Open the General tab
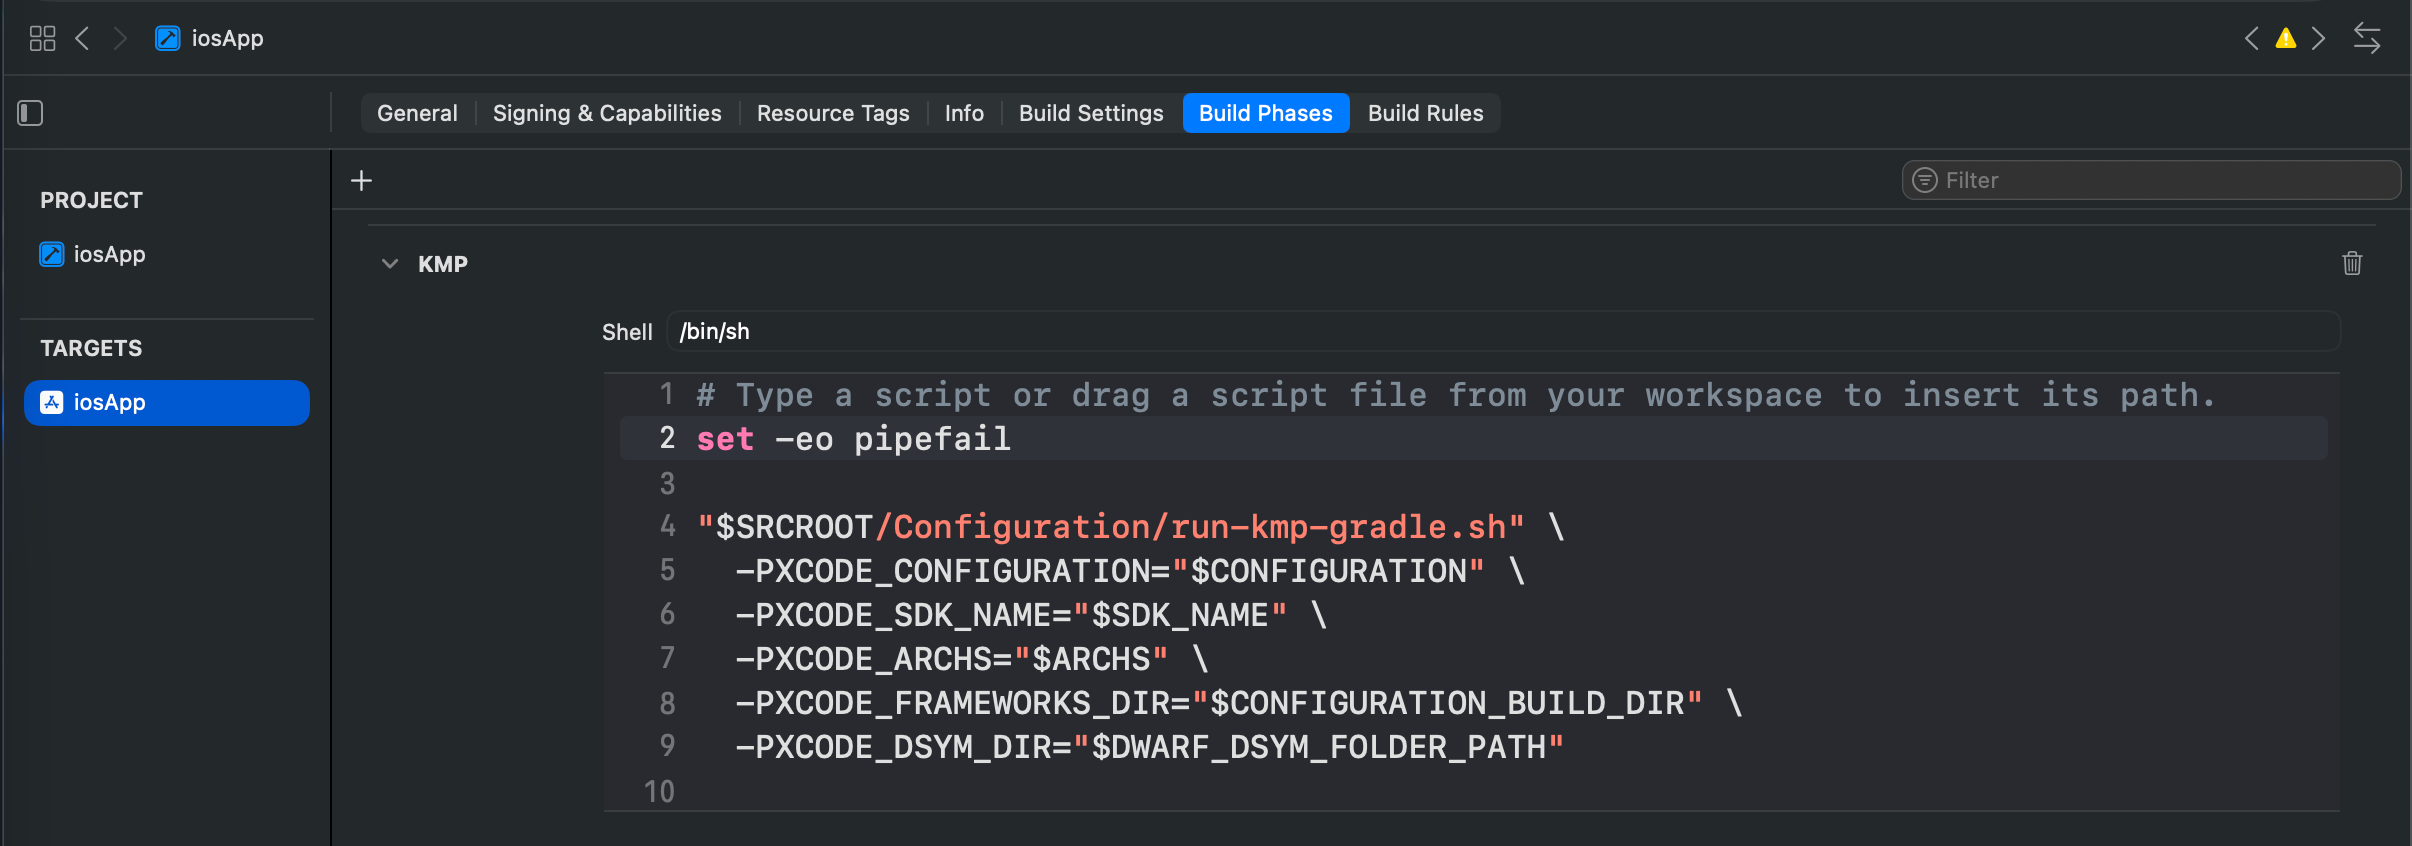This screenshot has height=846, width=2412. pos(417,113)
